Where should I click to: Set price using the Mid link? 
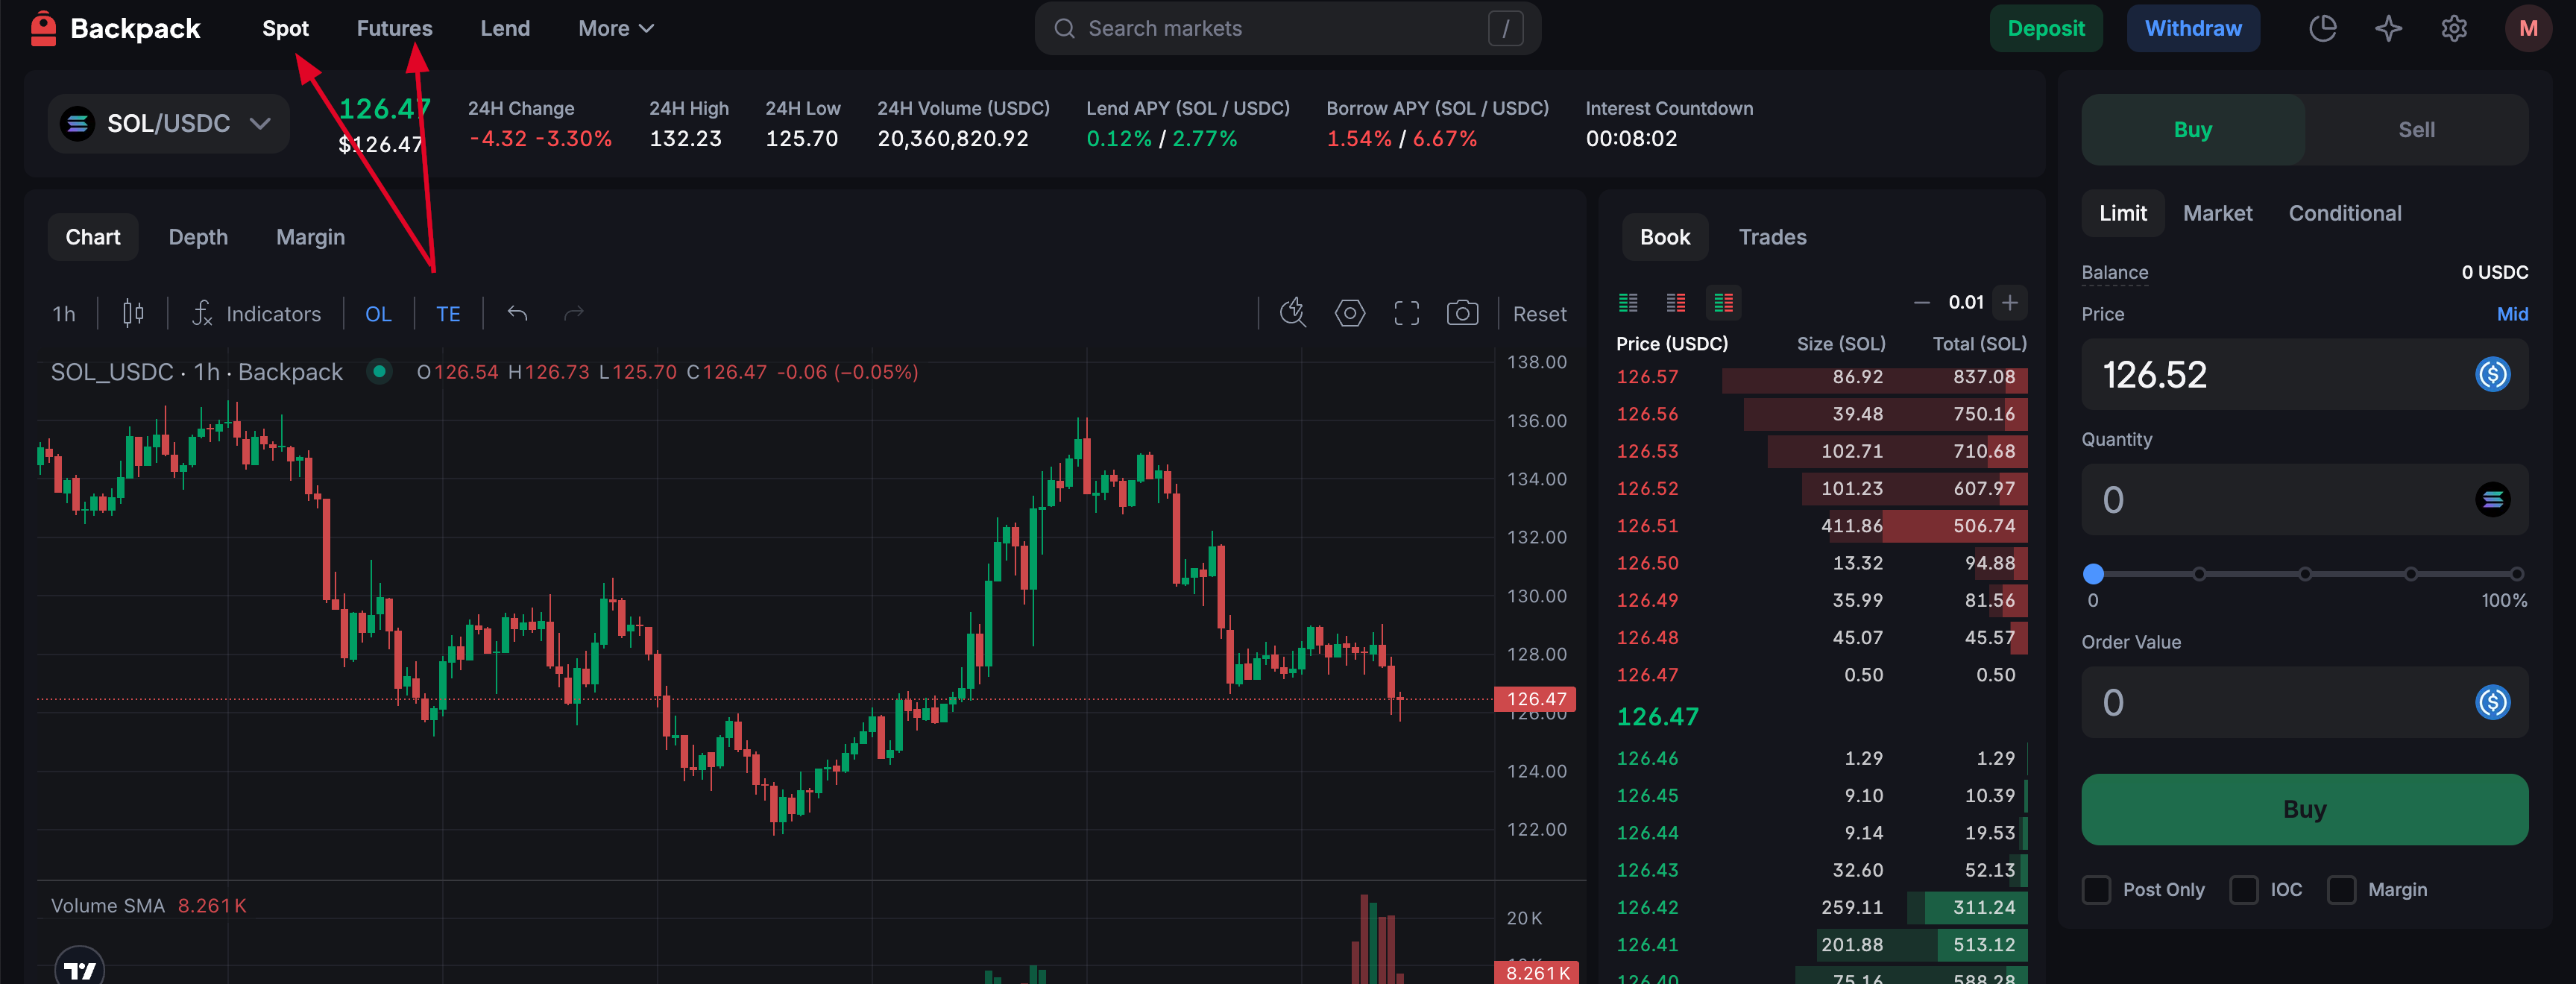tap(2511, 314)
